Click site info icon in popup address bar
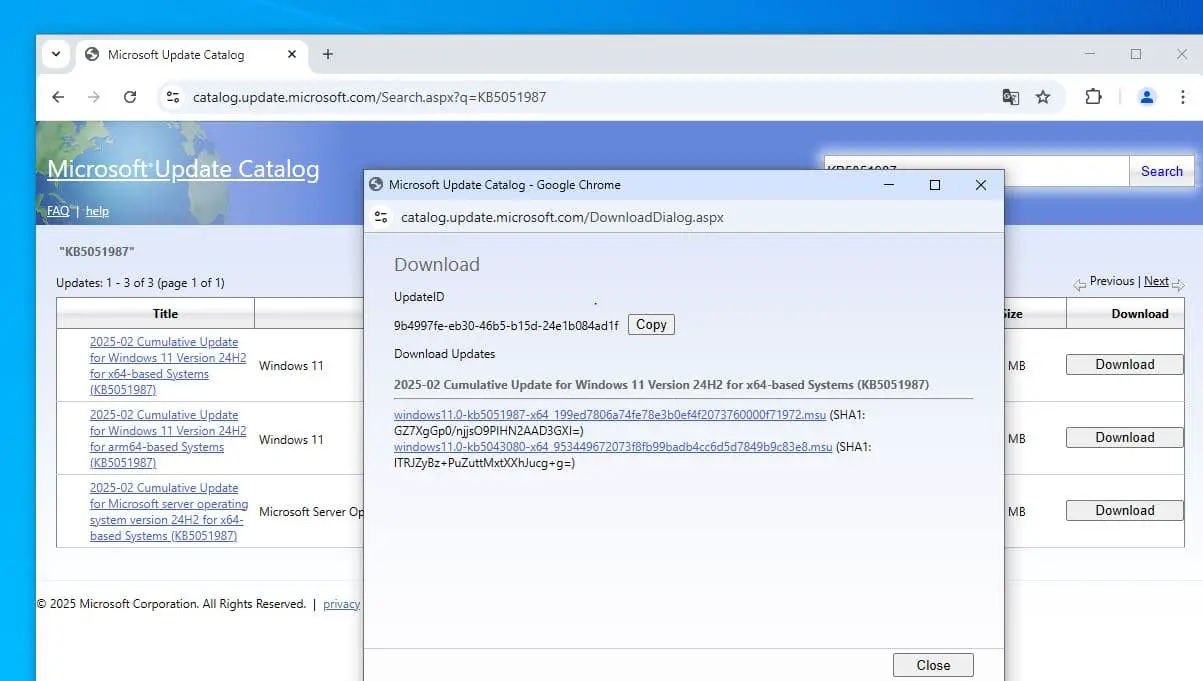 (380, 217)
